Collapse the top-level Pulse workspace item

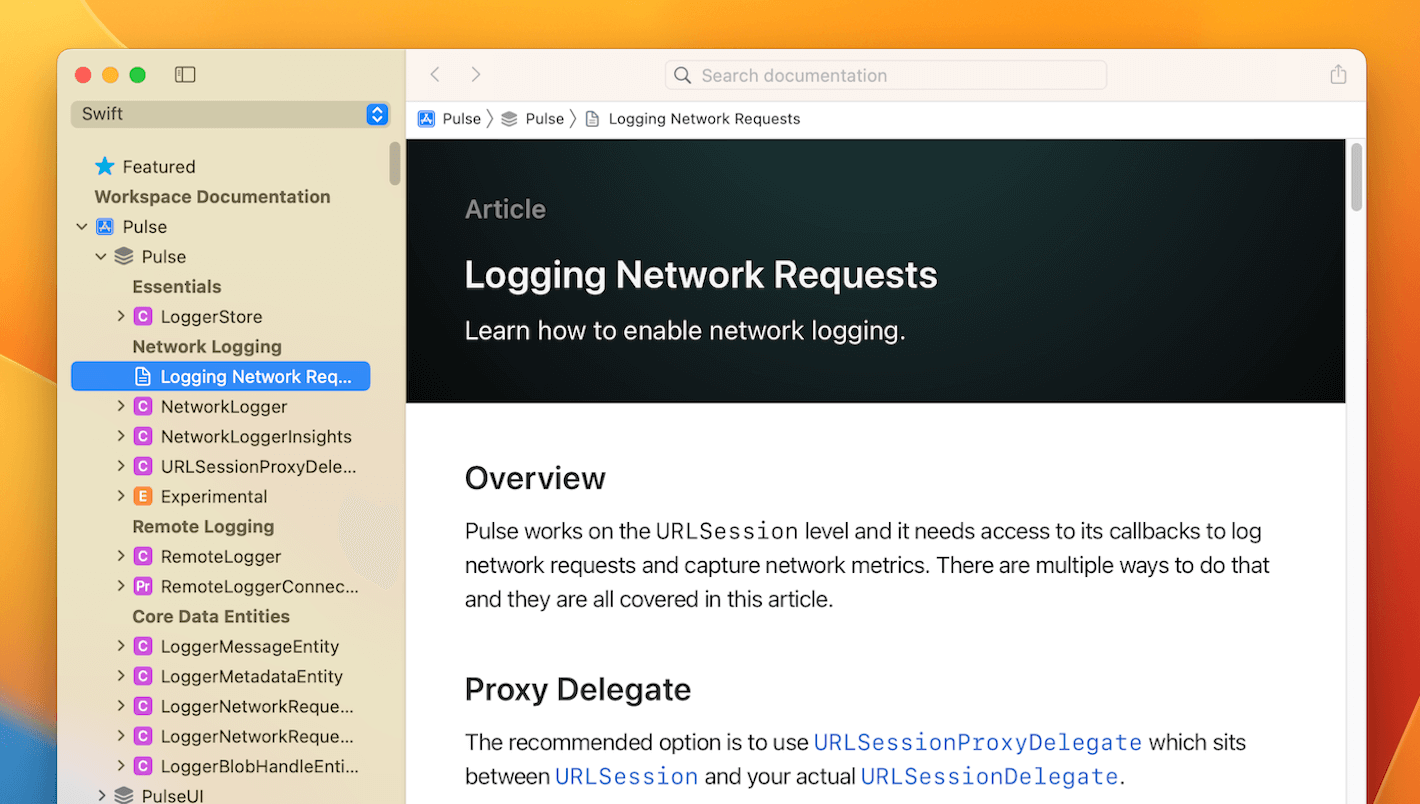coord(82,227)
